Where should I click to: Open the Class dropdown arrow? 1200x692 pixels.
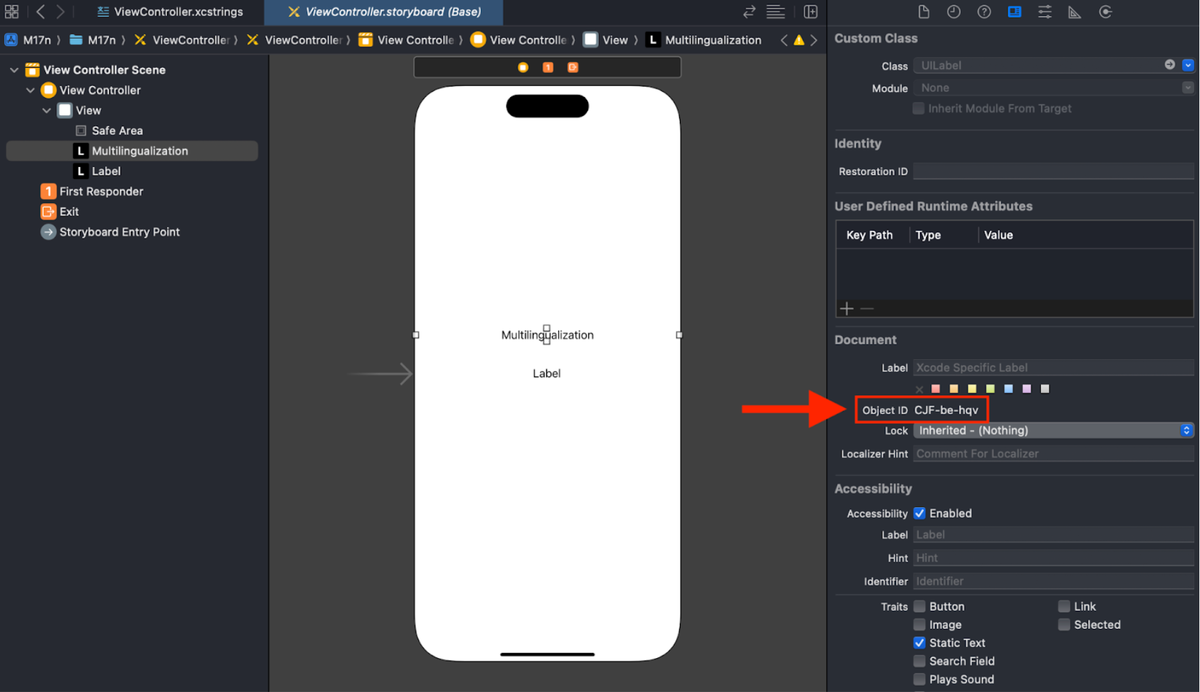(1188, 65)
